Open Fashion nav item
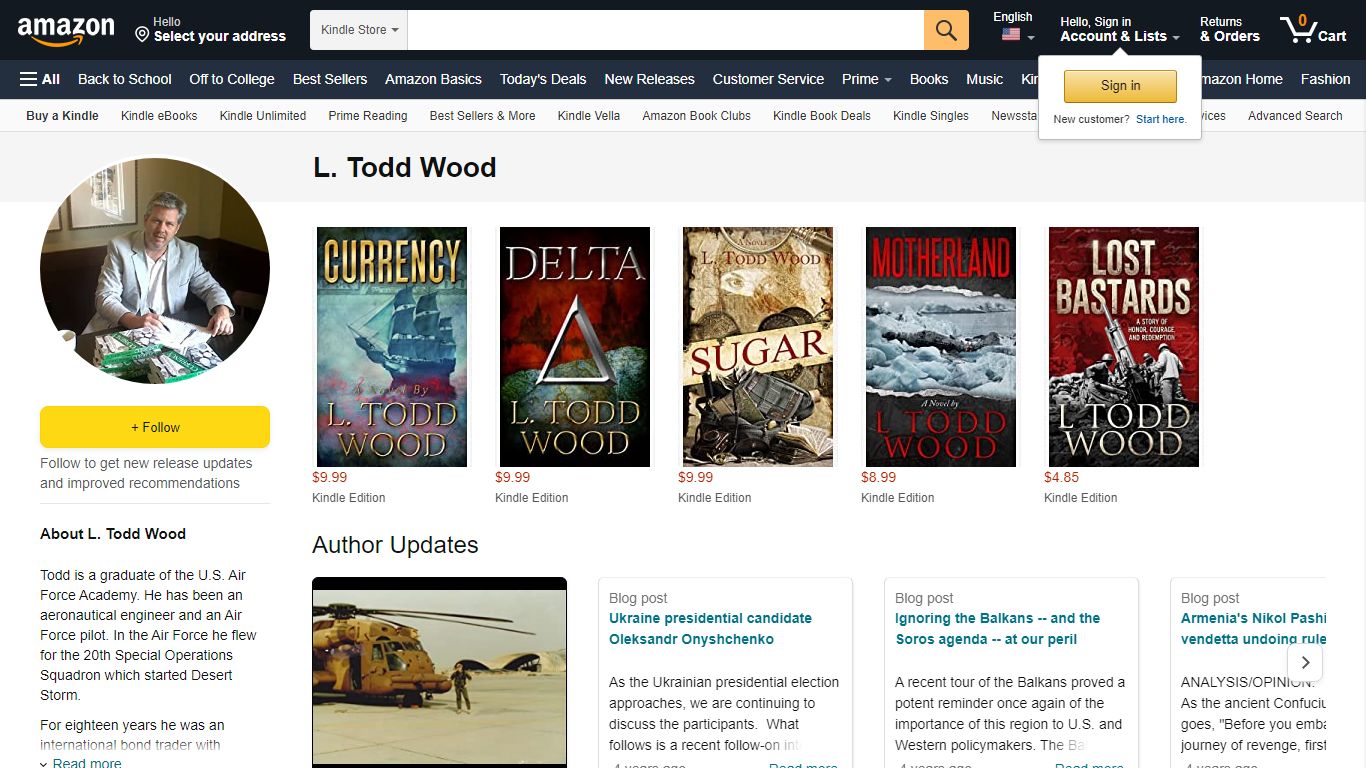The width and height of the screenshot is (1366, 768). (1325, 79)
